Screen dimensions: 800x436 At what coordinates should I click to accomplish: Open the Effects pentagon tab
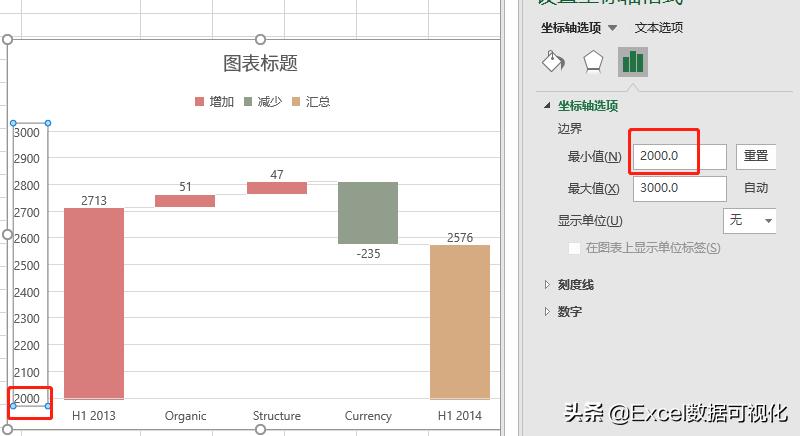(593, 62)
